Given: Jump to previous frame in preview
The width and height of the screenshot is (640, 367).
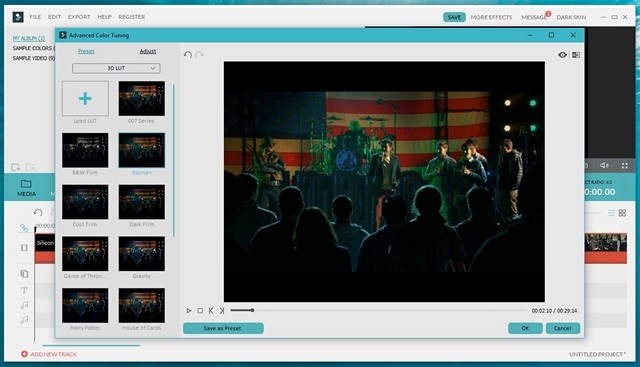Looking at the screenshot, I should (211, 311).
